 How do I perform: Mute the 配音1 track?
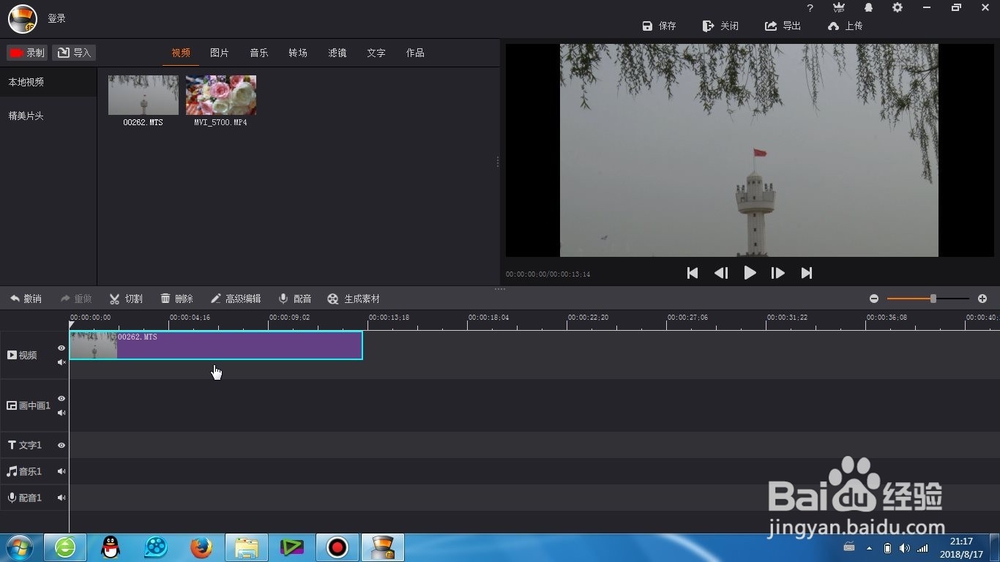(x=61, y=498)
